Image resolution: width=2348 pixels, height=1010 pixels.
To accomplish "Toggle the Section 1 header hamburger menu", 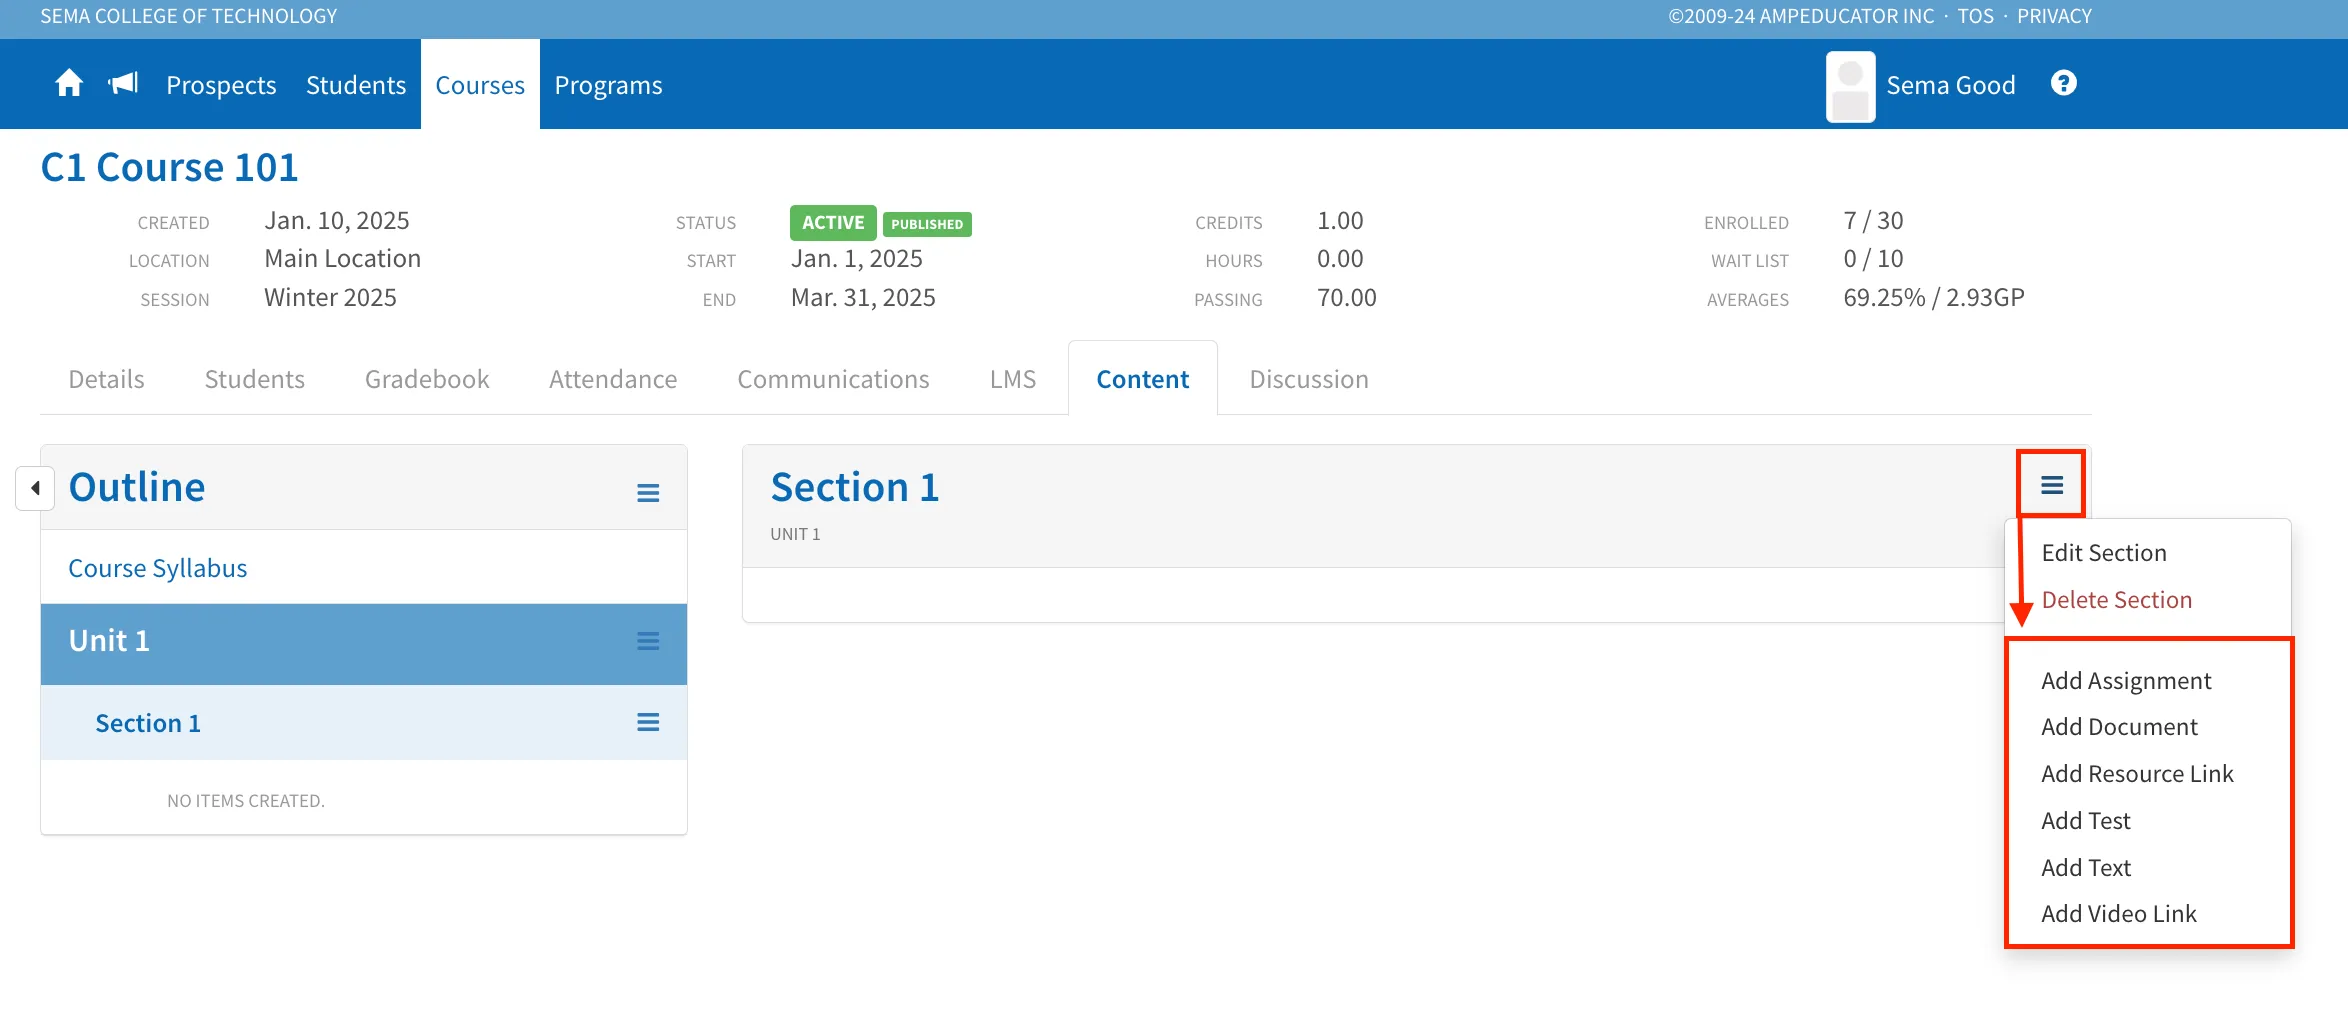I will pyautogui.click(x=2052, y=485).
